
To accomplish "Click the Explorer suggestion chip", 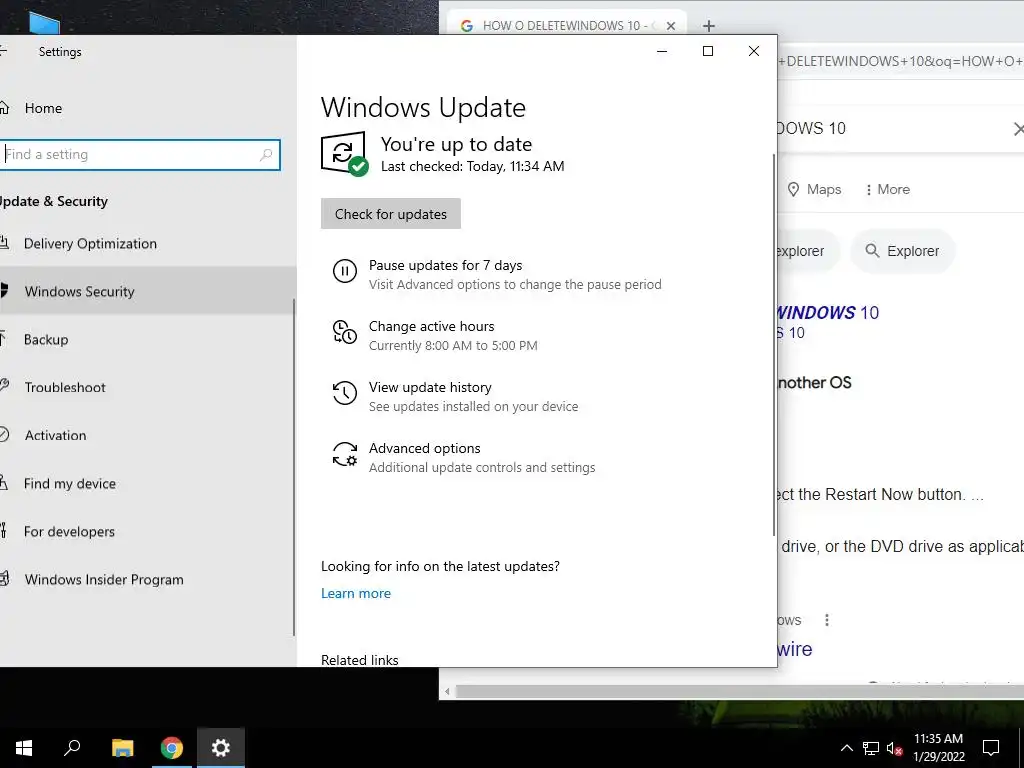I will tap(903, 251).
